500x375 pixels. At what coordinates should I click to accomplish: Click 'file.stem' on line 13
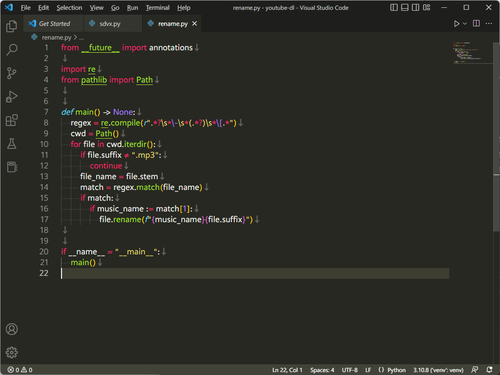pos(142,177)
